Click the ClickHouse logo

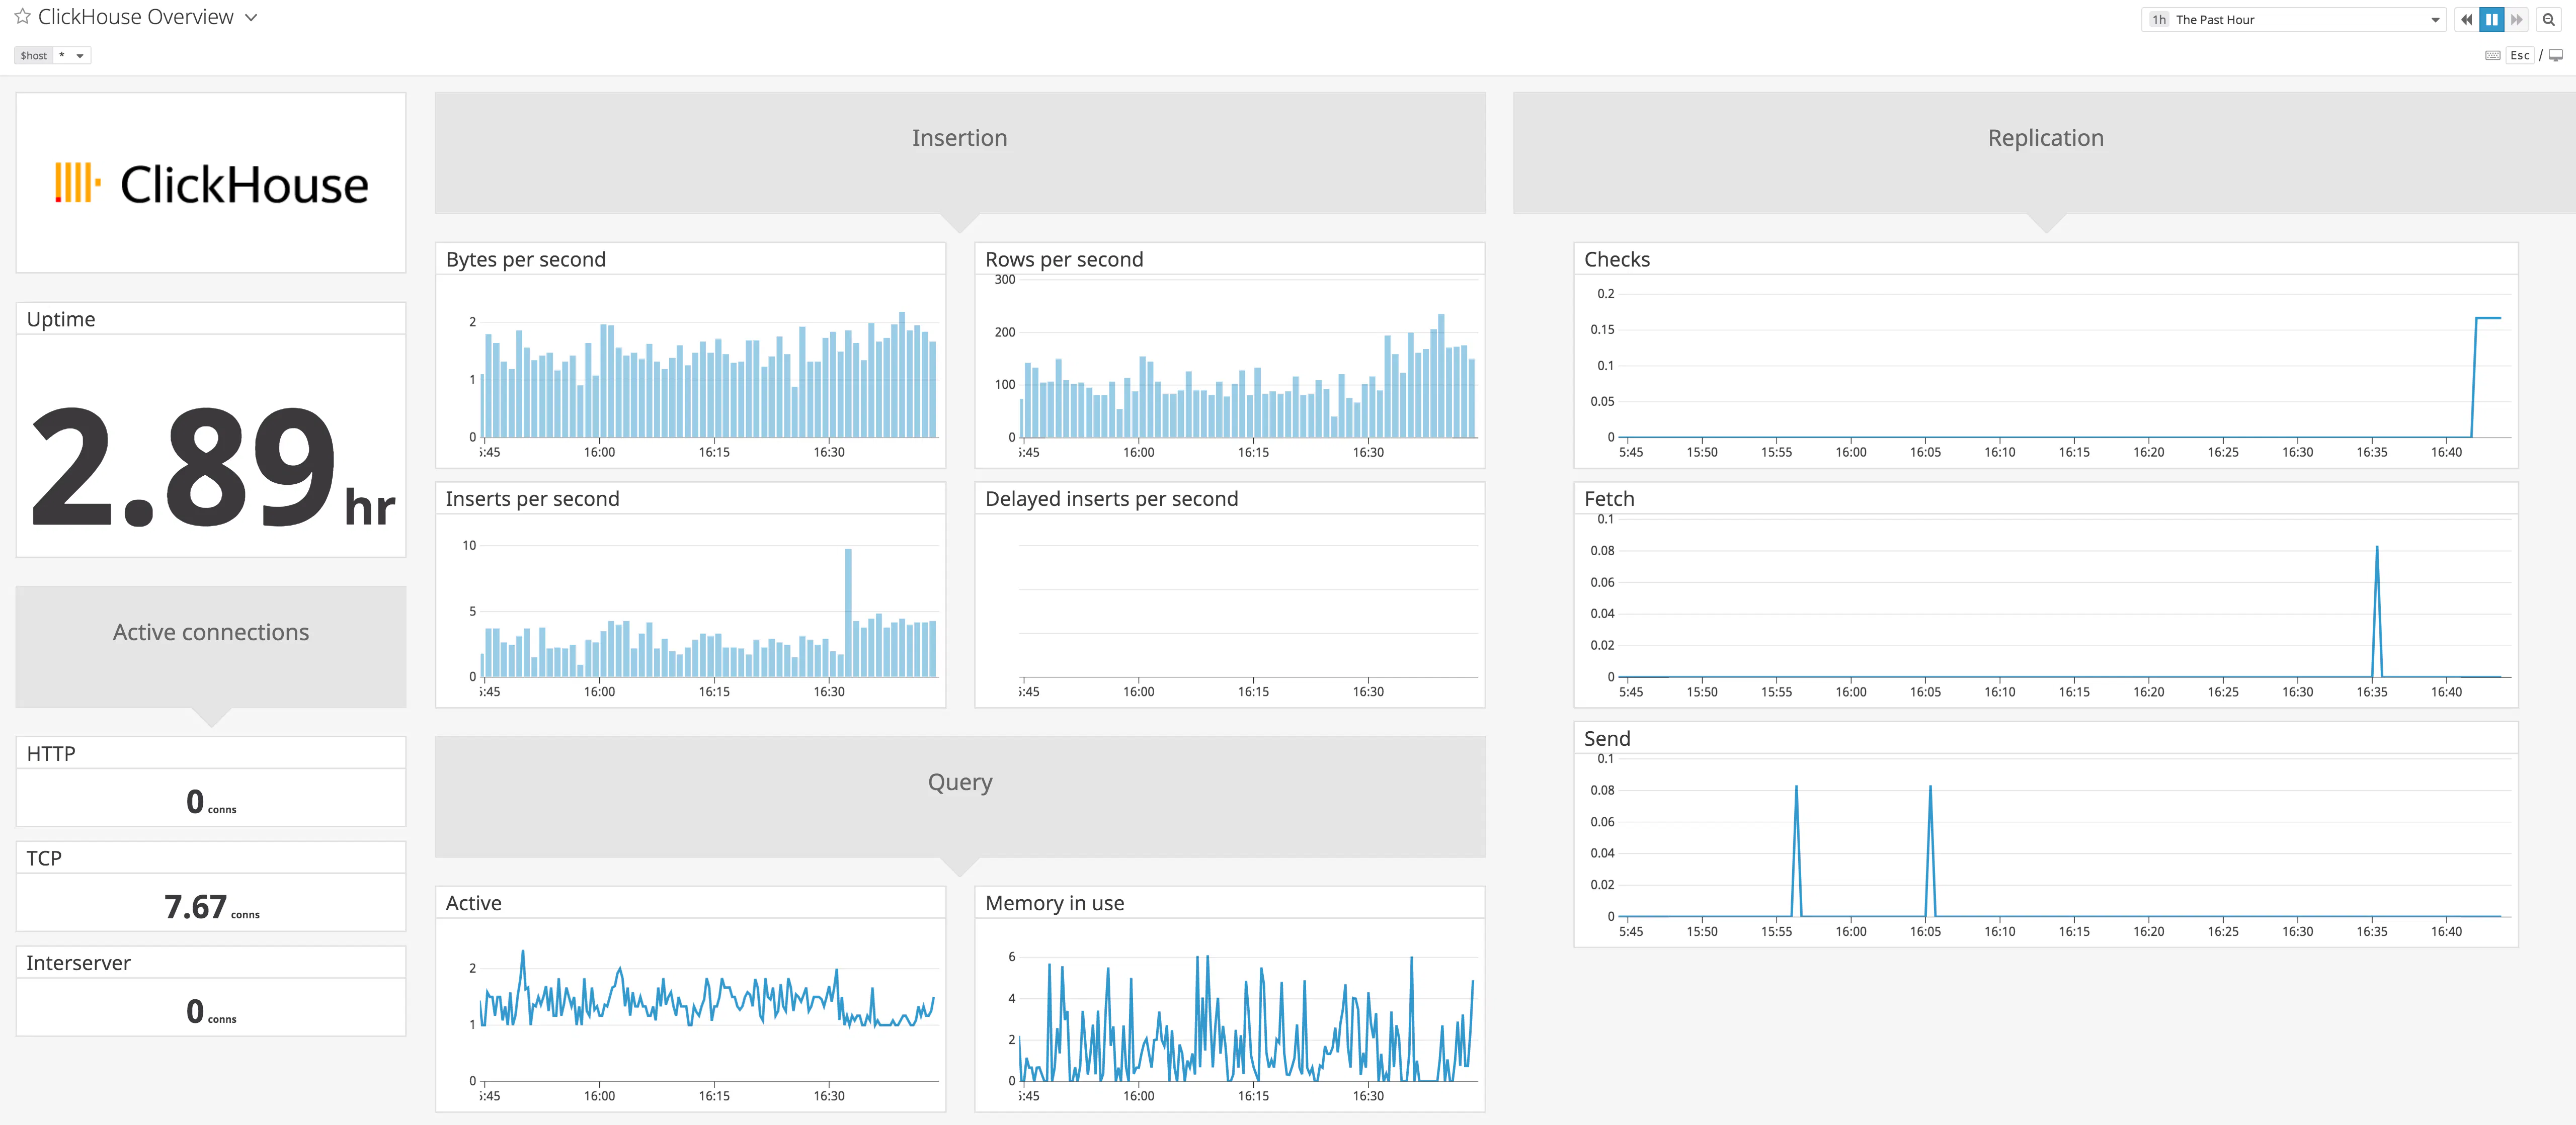(x=211, y=183)
